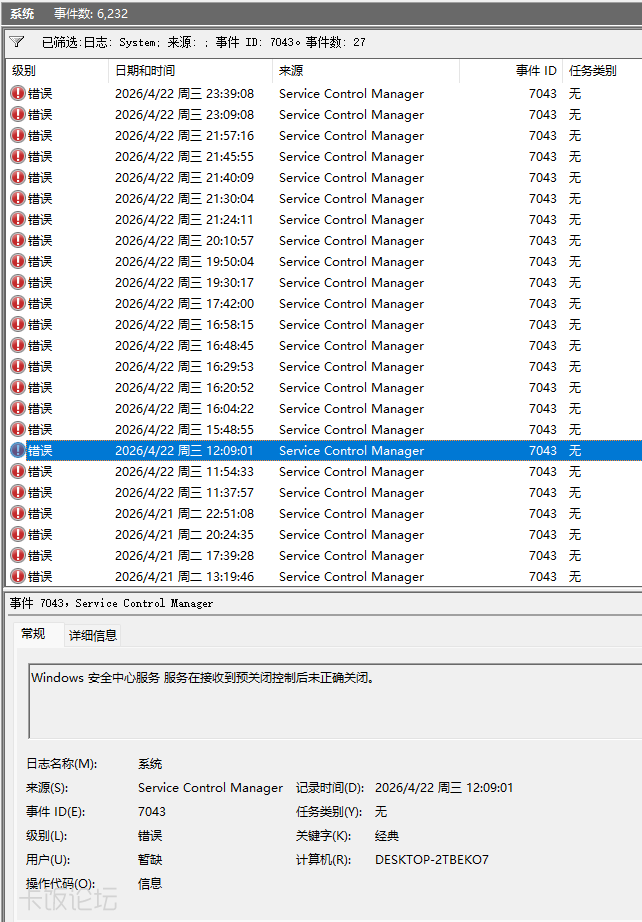Image resolution: width=642 pixels, height=922 pixels.
Task: Select the 2026/4/22 15:48:55 date cell
Action: [x=185, y=430]
